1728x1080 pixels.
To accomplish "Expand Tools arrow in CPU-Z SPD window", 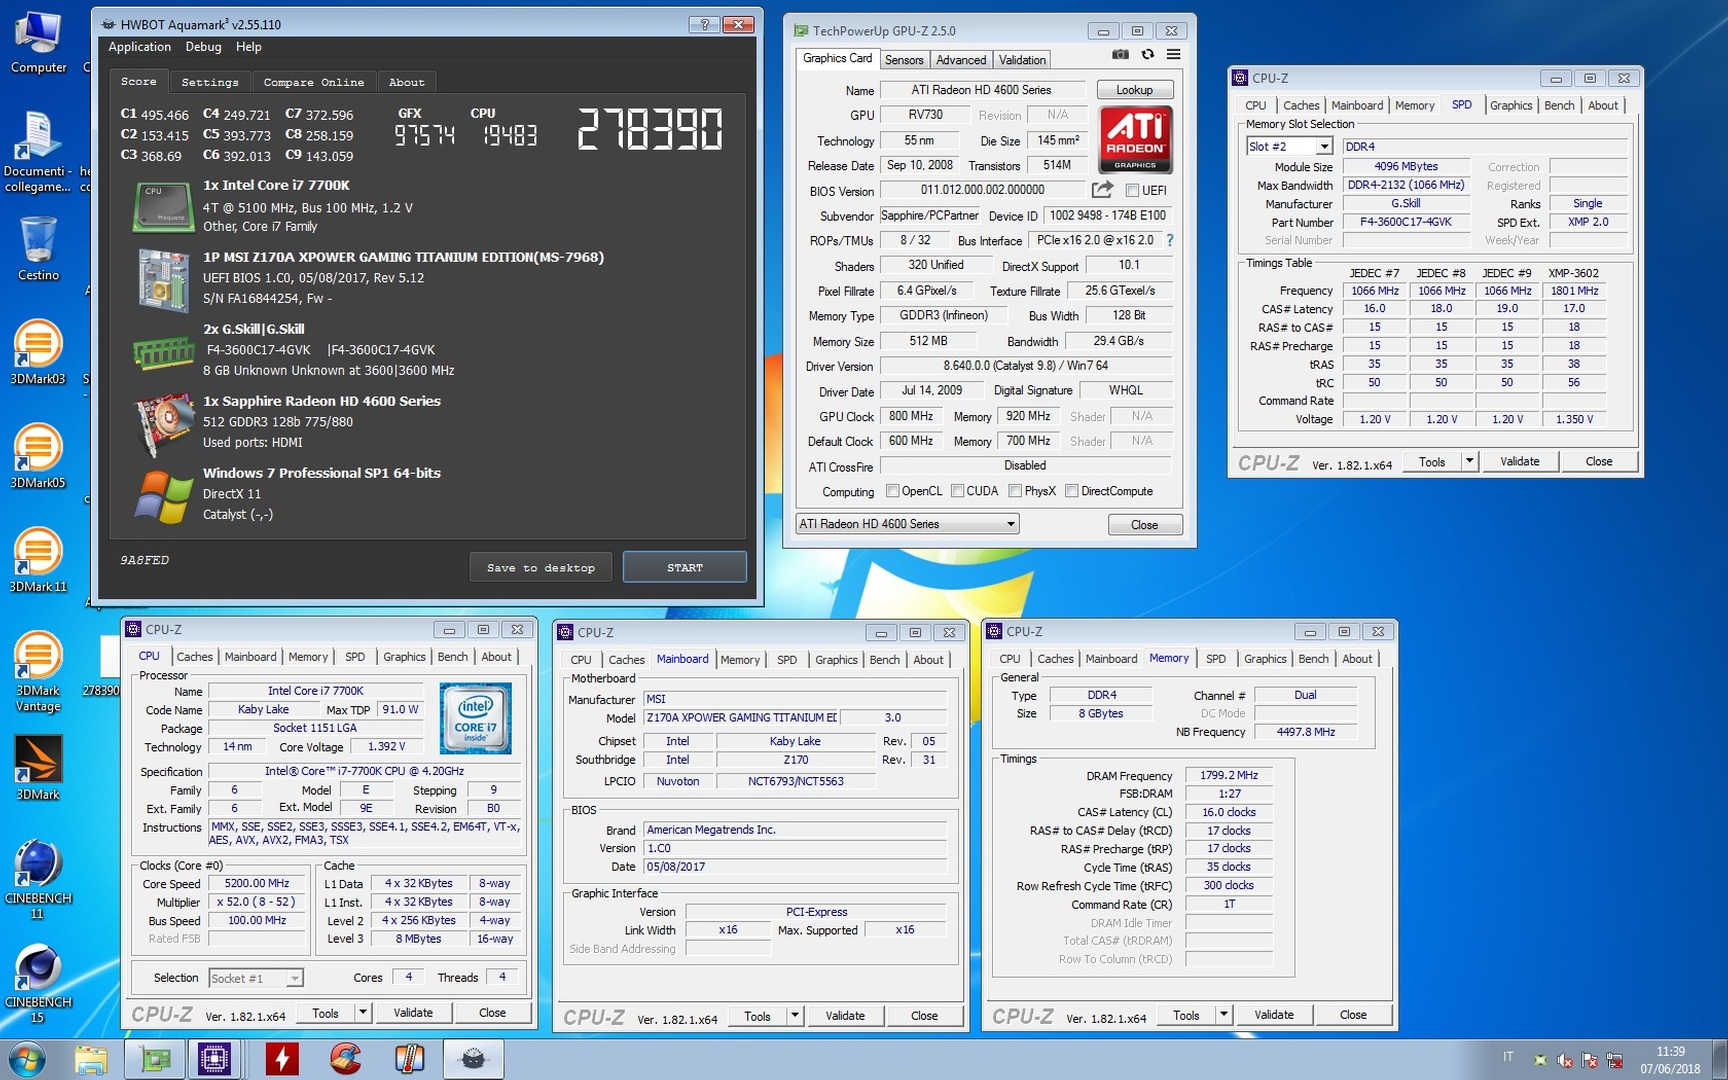I will (x=1469, y=461).
